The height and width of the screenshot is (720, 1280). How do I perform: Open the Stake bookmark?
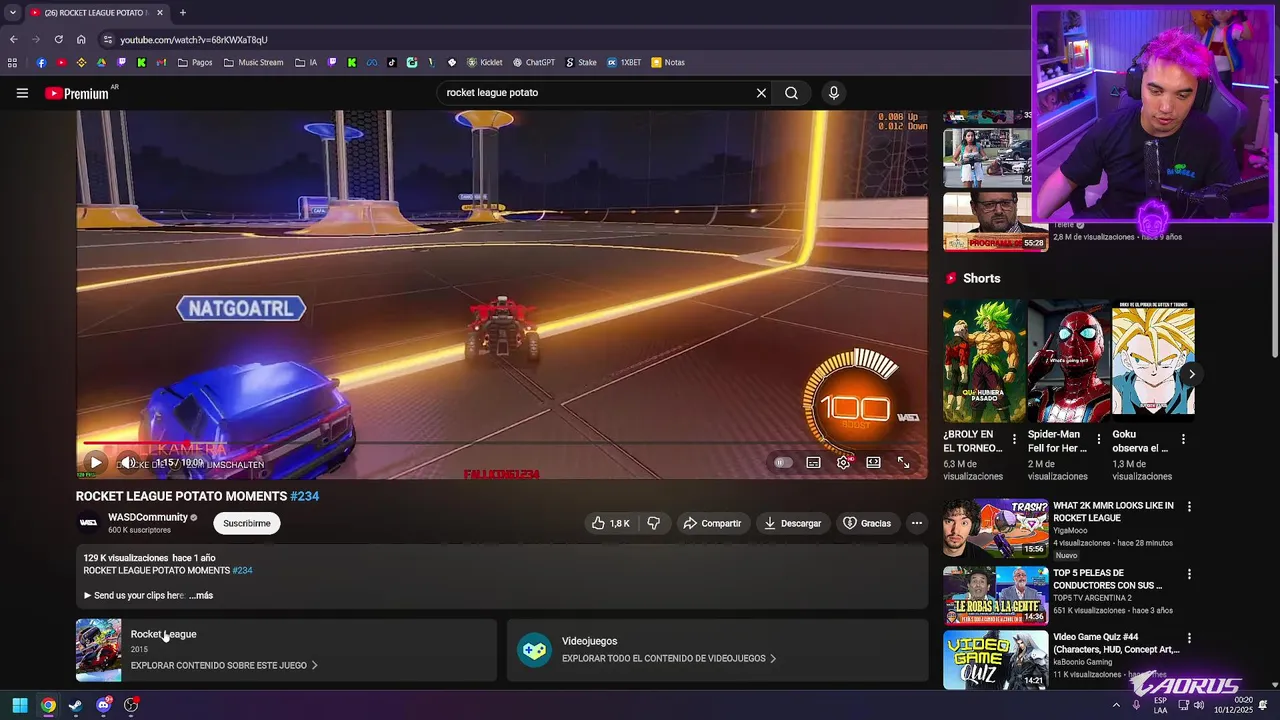[x=581, y=62]
